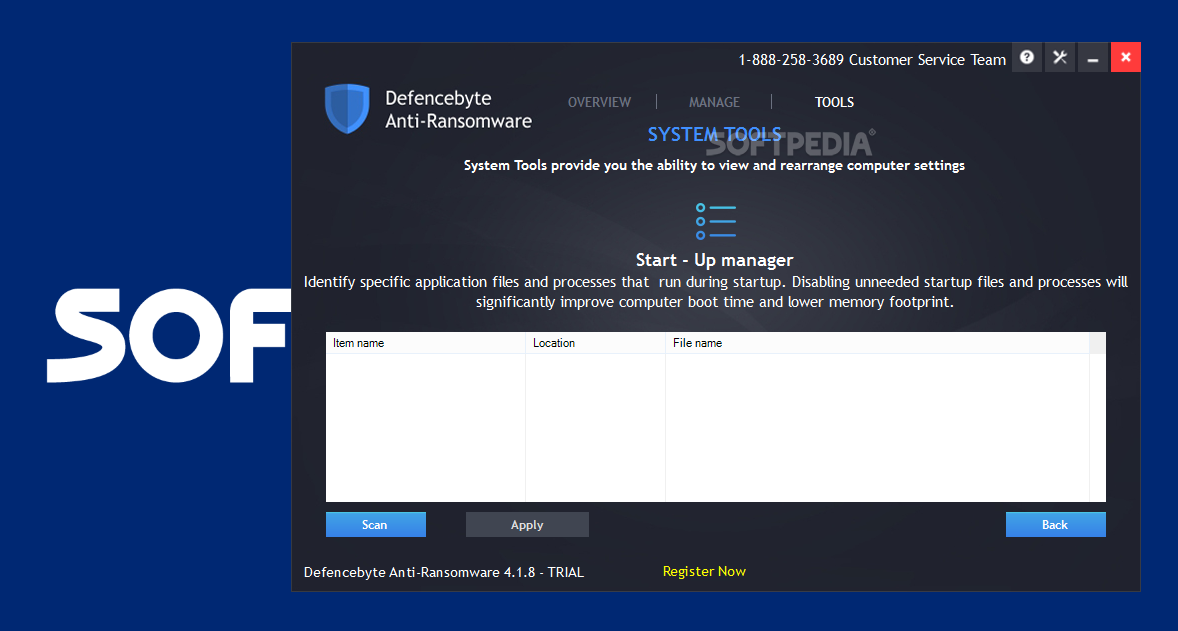Viewport: 1178px width, 631px height.
Task: Switch to the OVERVIEW tab
Action: 599,102
